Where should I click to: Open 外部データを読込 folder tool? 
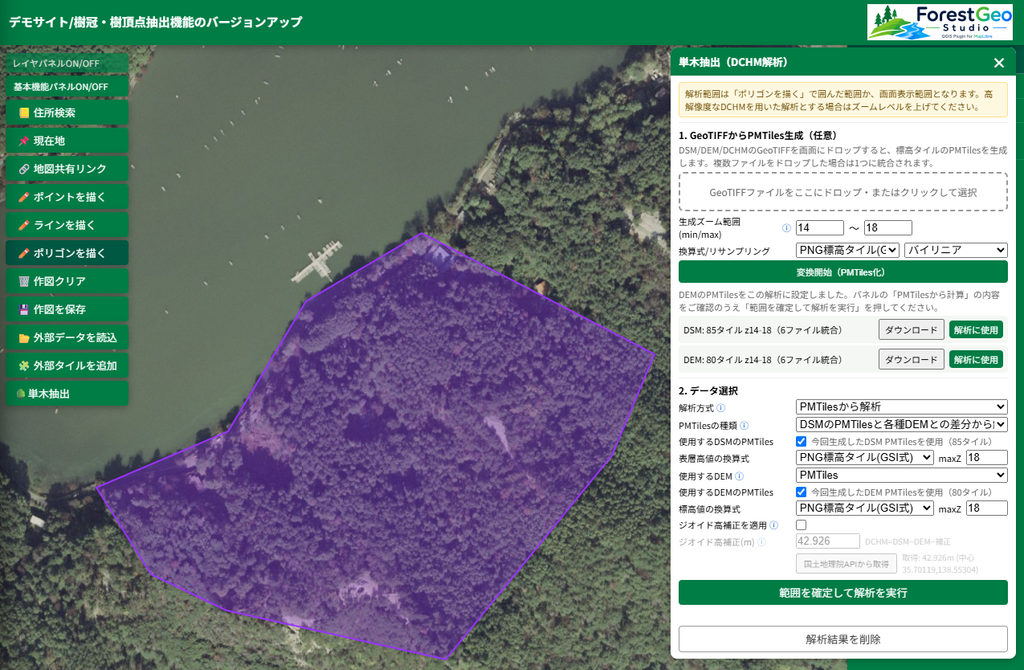[x=67, y=337]
